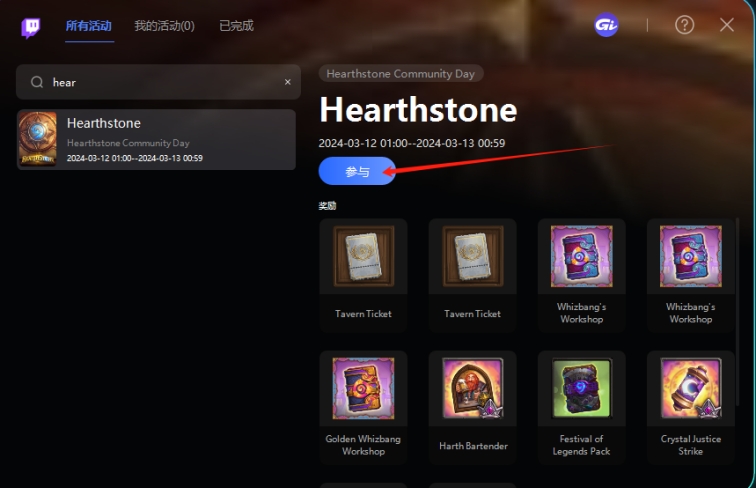The height and width of the screenshot is (488, 756).
Task: Select the first Tavern Ticket reward icon
Action: pyautogui.click(x=364, y=256)
